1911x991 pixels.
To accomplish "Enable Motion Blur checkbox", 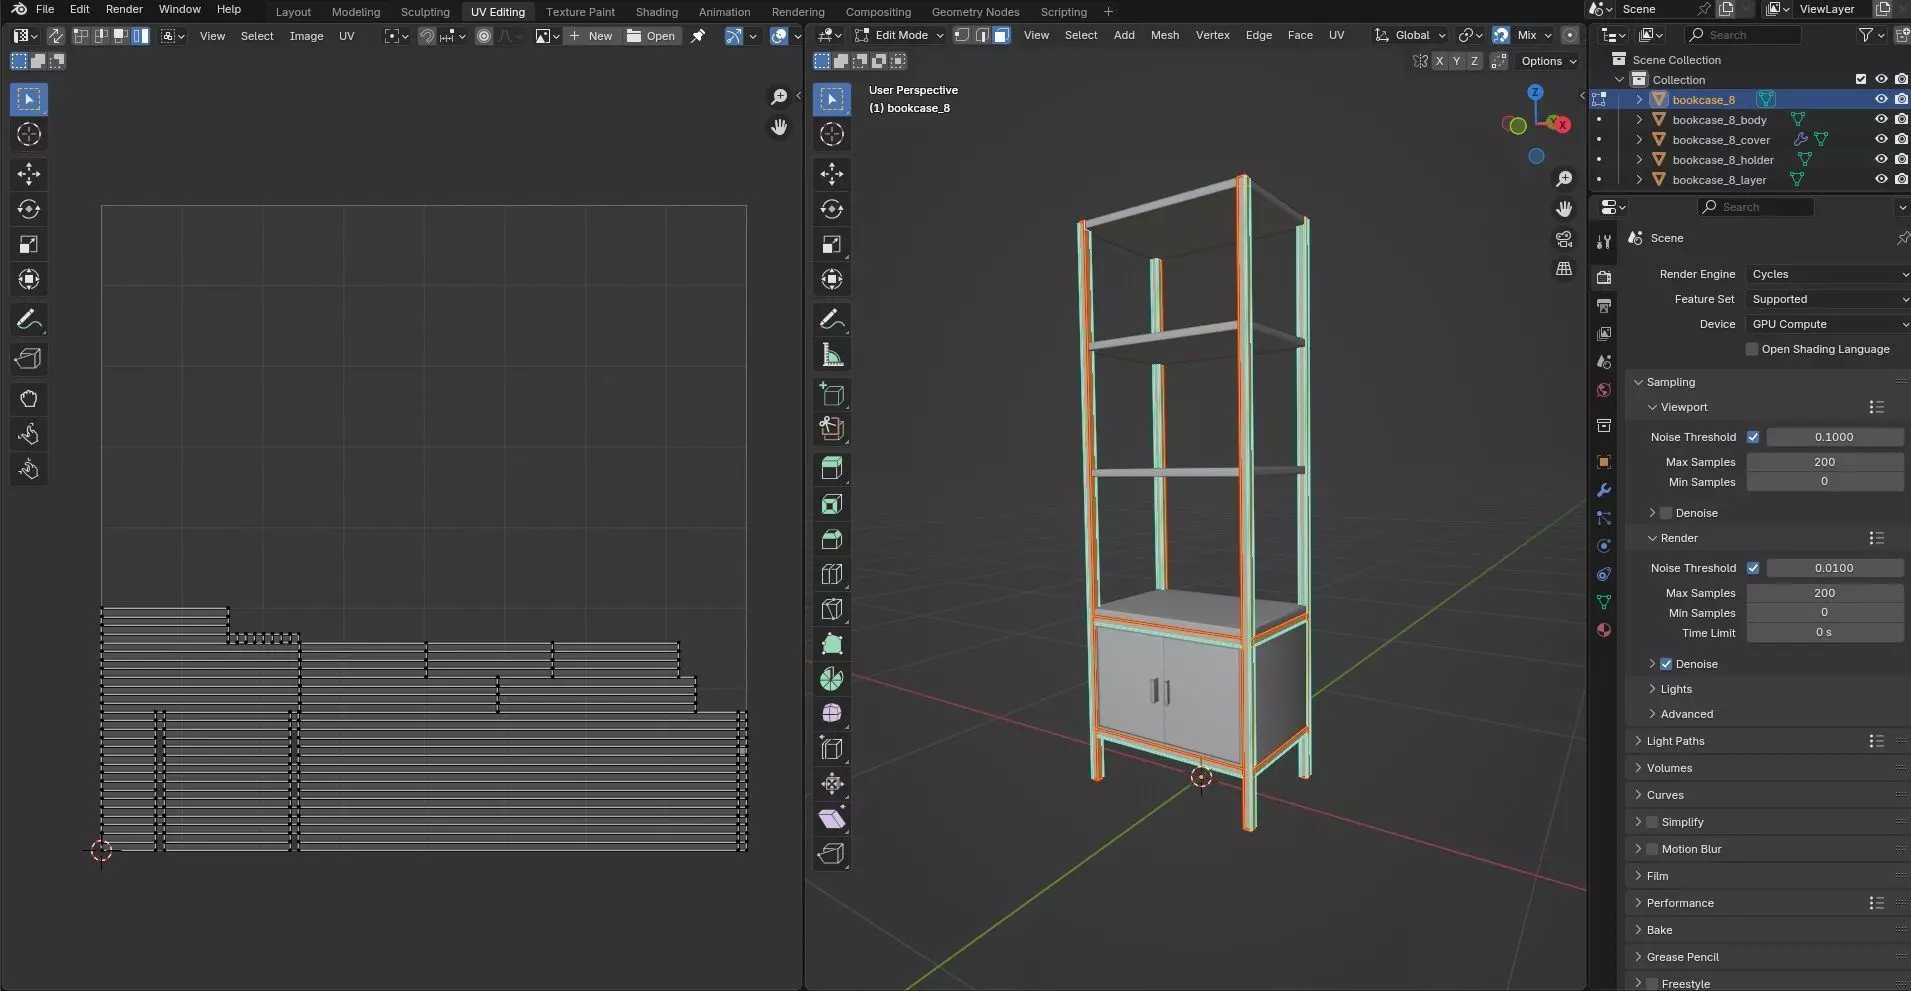I will pos(1652,849).
